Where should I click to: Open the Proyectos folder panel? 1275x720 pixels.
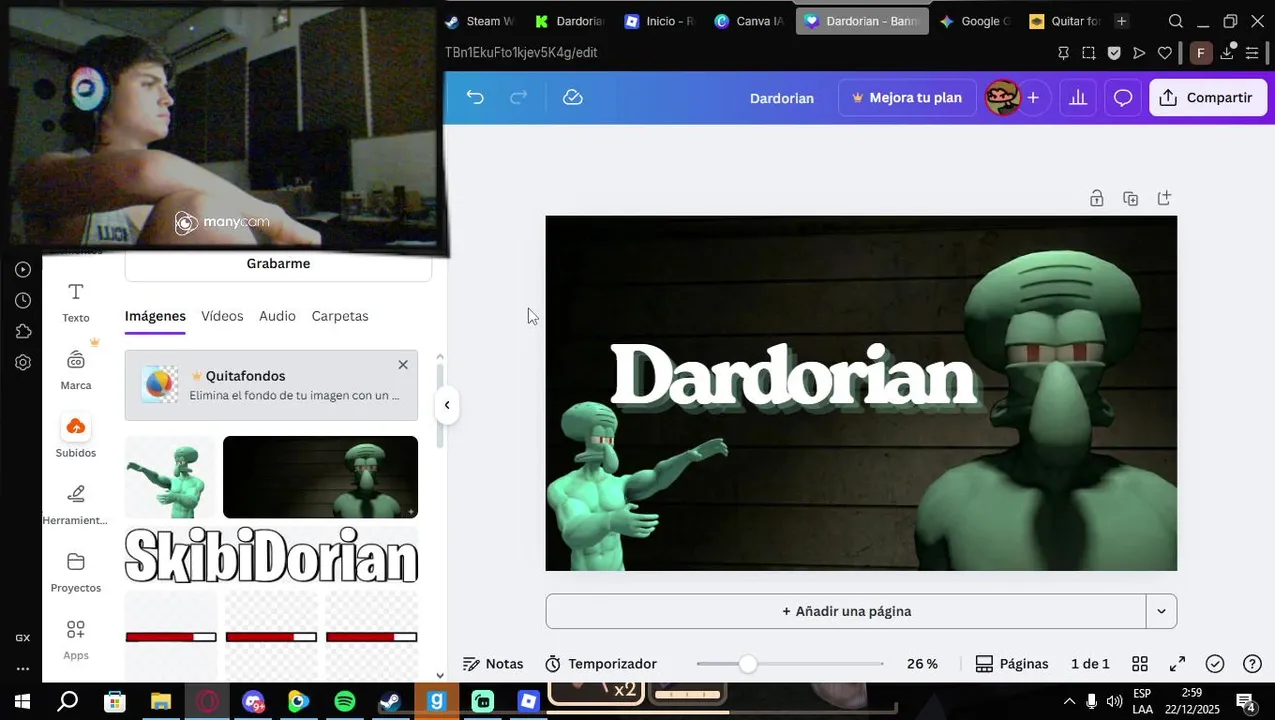click(x=76, y=572)
